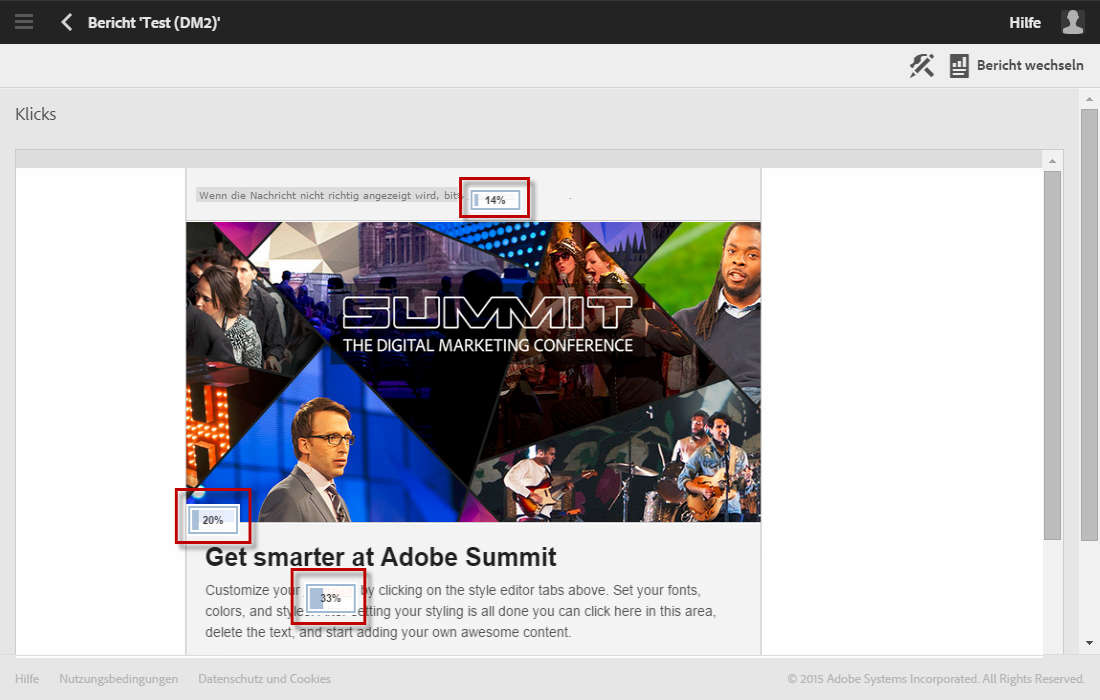The image size is (1100, 700).
Task: Click the 'Wenn die Nachricht nicht richtig' text
Action: coord(330,196)
